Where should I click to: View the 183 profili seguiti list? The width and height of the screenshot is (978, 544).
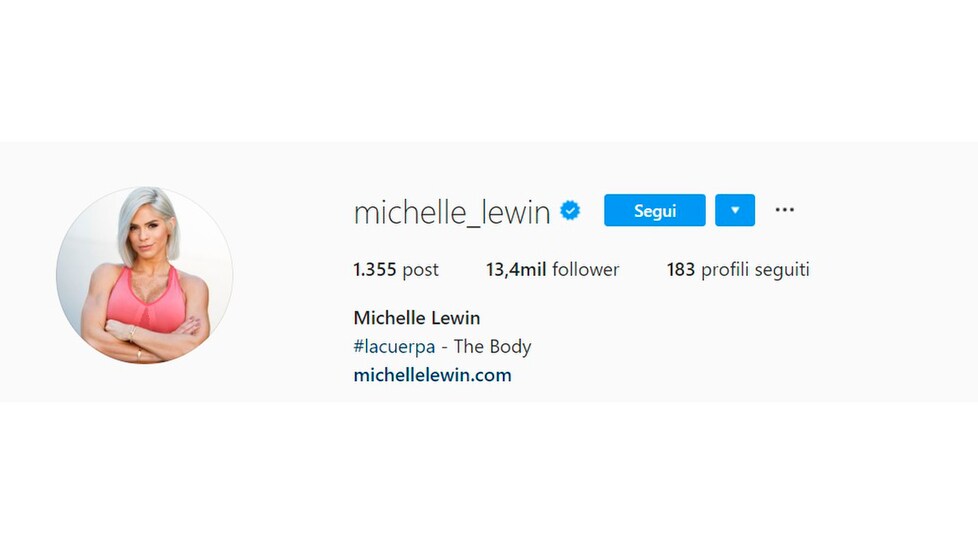tap(738, 270)
